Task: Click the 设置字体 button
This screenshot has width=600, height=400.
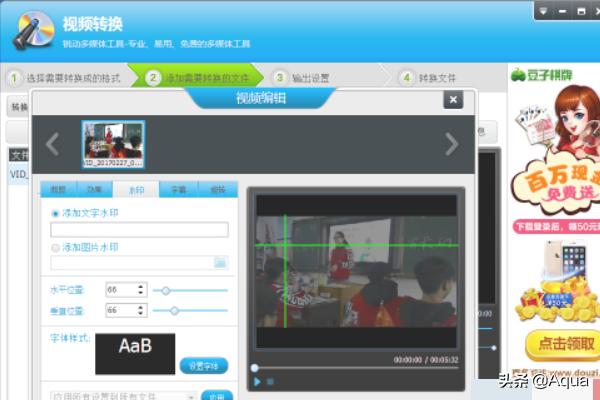Action: [204, 366]
